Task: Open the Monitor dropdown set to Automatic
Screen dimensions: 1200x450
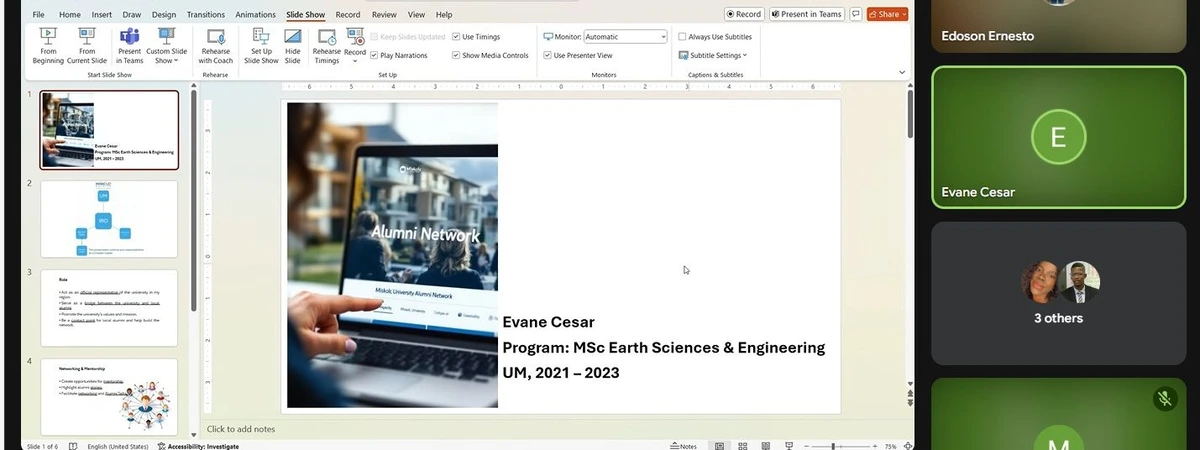Action: click(625, 37)
